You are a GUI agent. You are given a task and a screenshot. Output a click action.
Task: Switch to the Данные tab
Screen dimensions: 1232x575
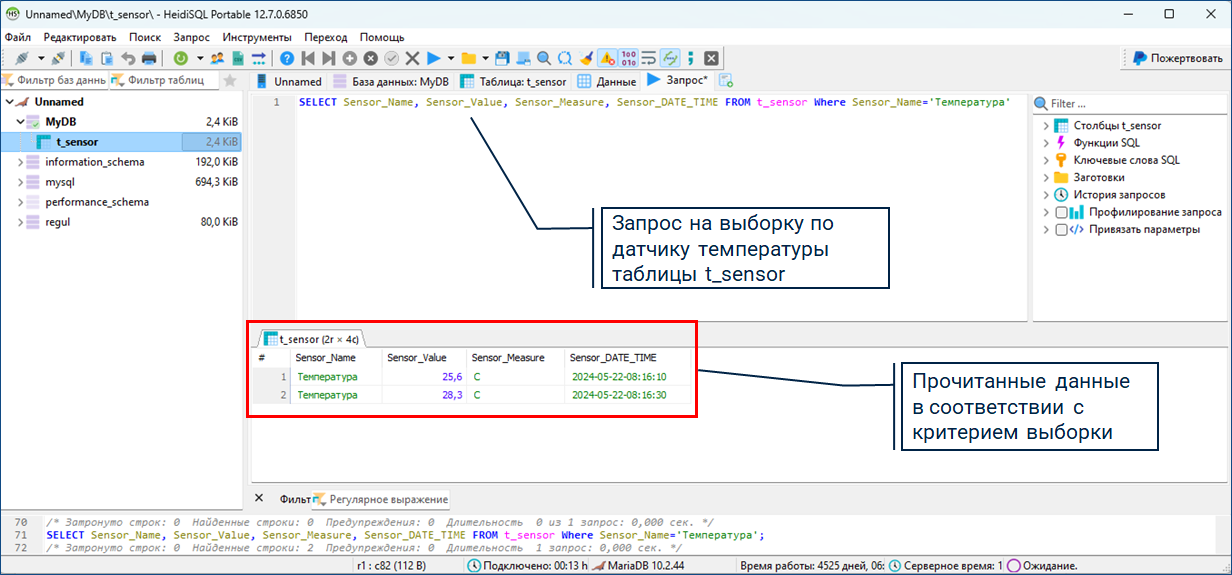coord(607,81)
